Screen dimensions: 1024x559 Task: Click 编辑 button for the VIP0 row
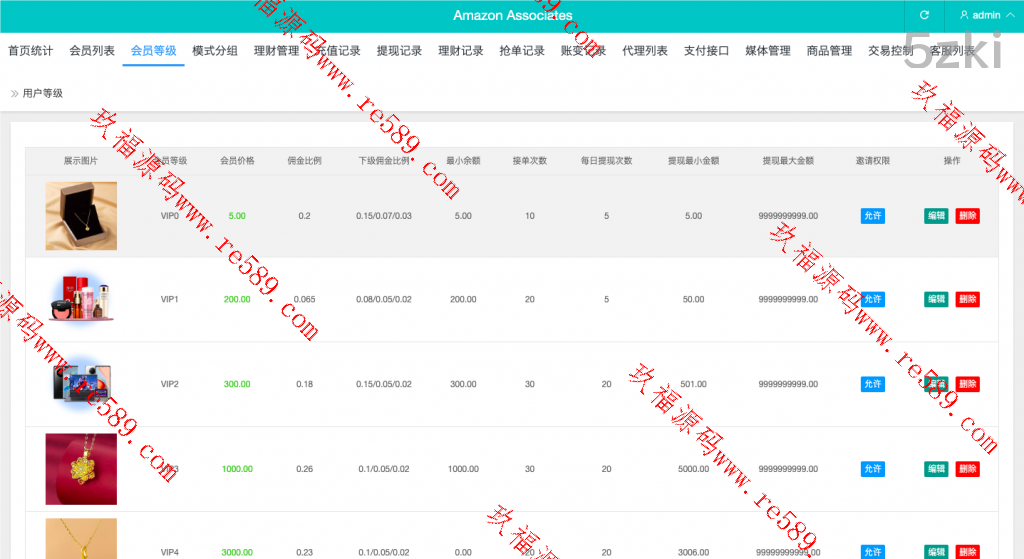pos(936,216)
